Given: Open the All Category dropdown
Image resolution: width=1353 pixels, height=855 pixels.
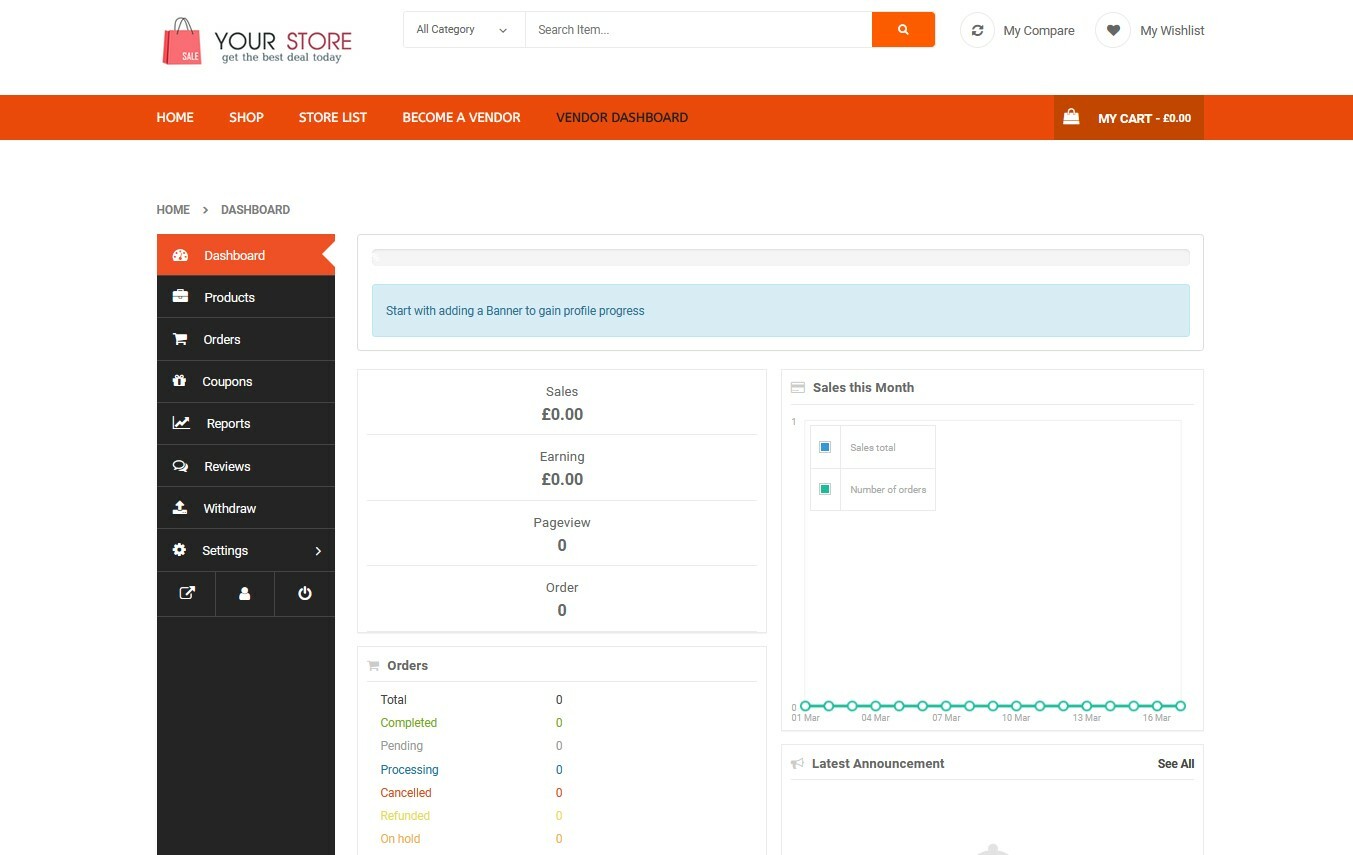Looking at the screenshot, I should click(464, 30).
